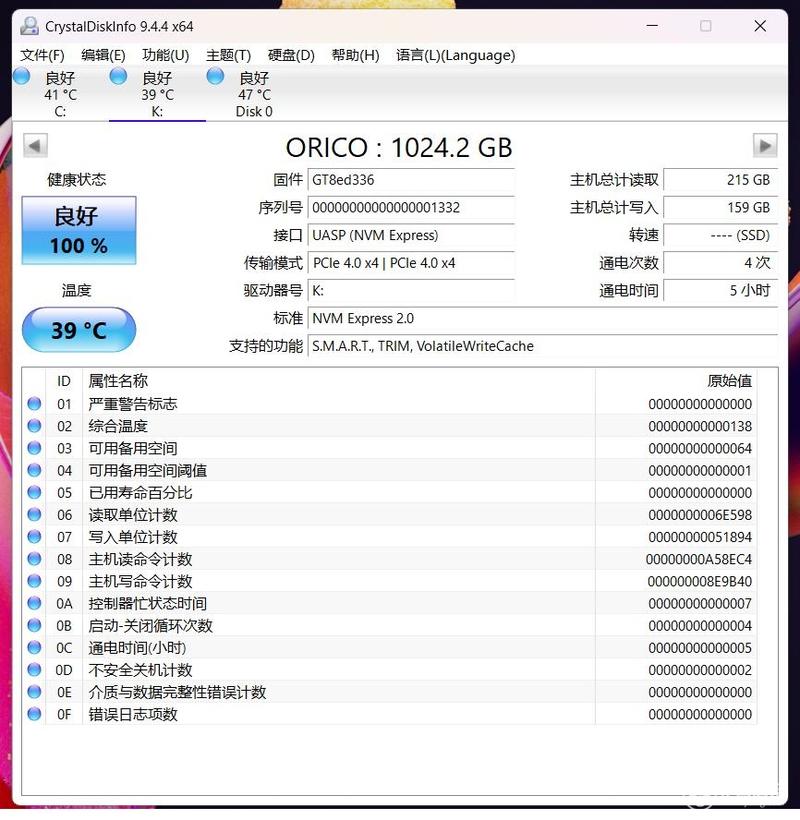Click the ID column header
Viewport: 800px width, 820px height.
coord(64,381)
